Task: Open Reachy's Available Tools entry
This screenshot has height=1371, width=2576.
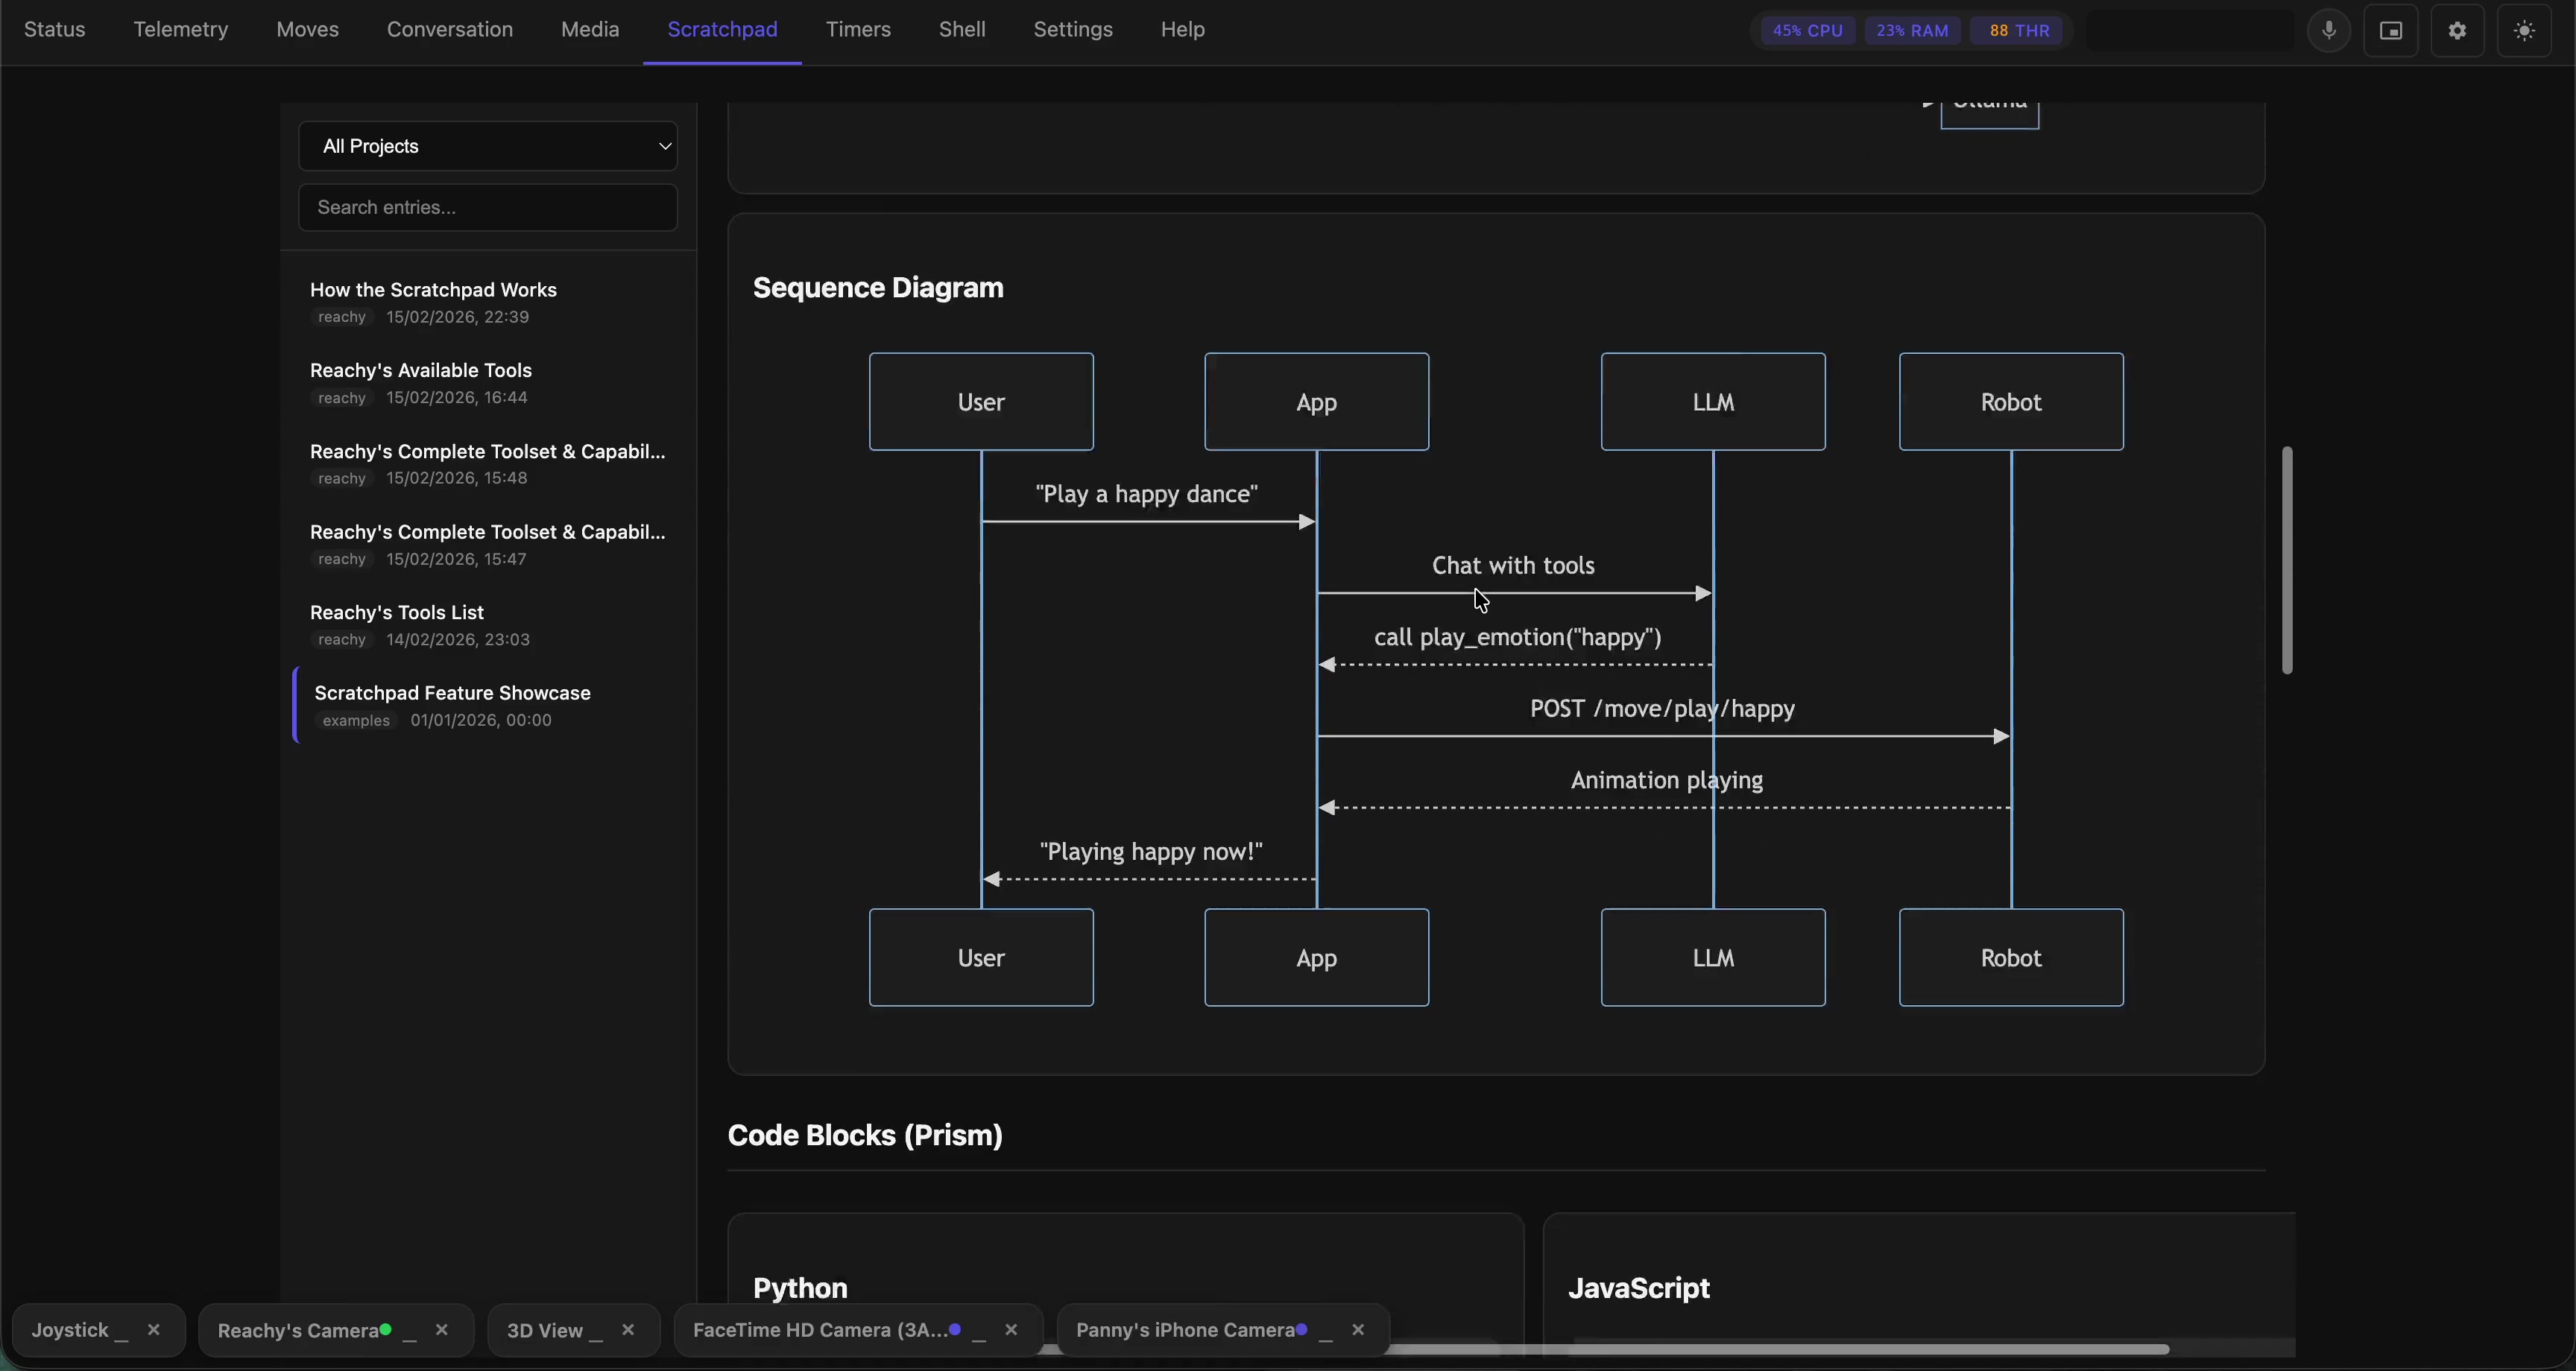Action: tap(488, 383)
